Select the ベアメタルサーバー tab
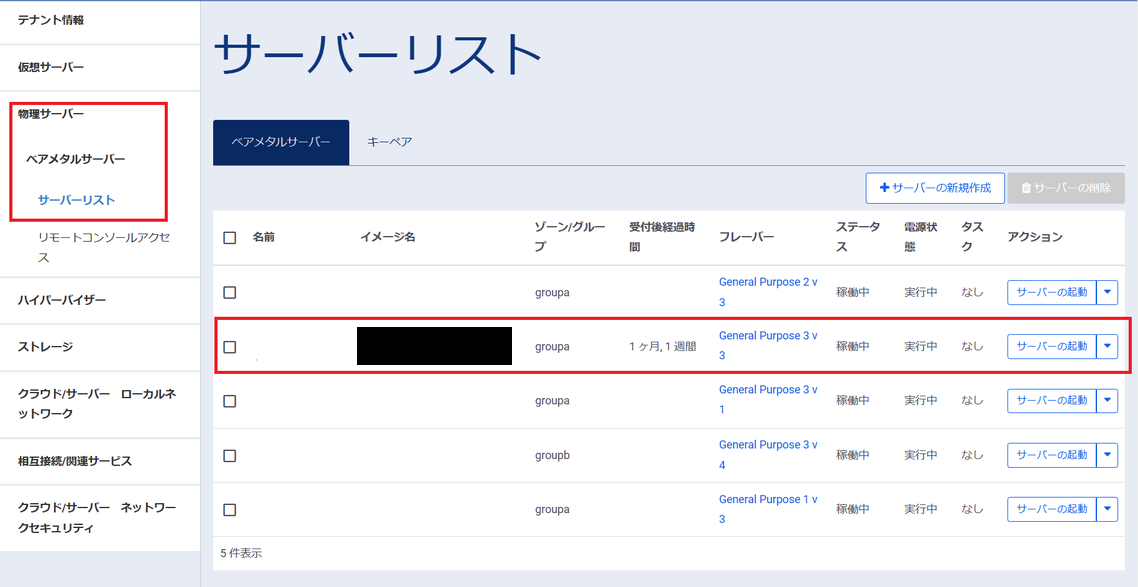 281,142
